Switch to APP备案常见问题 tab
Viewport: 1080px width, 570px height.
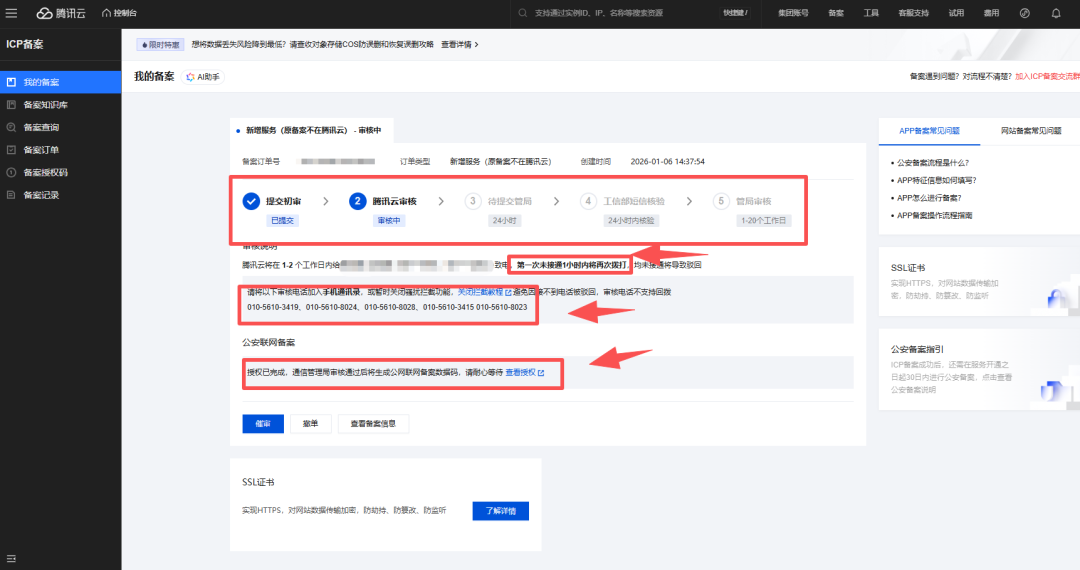pos(929,131)
